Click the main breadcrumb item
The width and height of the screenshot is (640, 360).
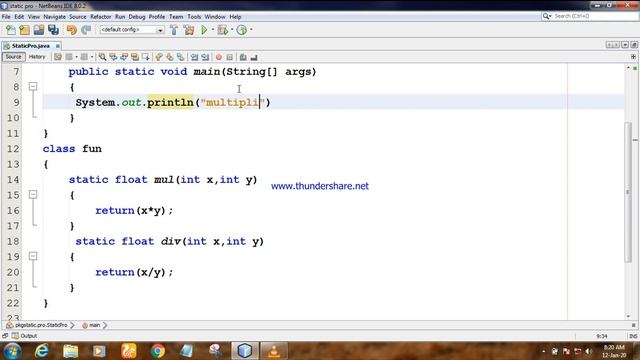91,325
